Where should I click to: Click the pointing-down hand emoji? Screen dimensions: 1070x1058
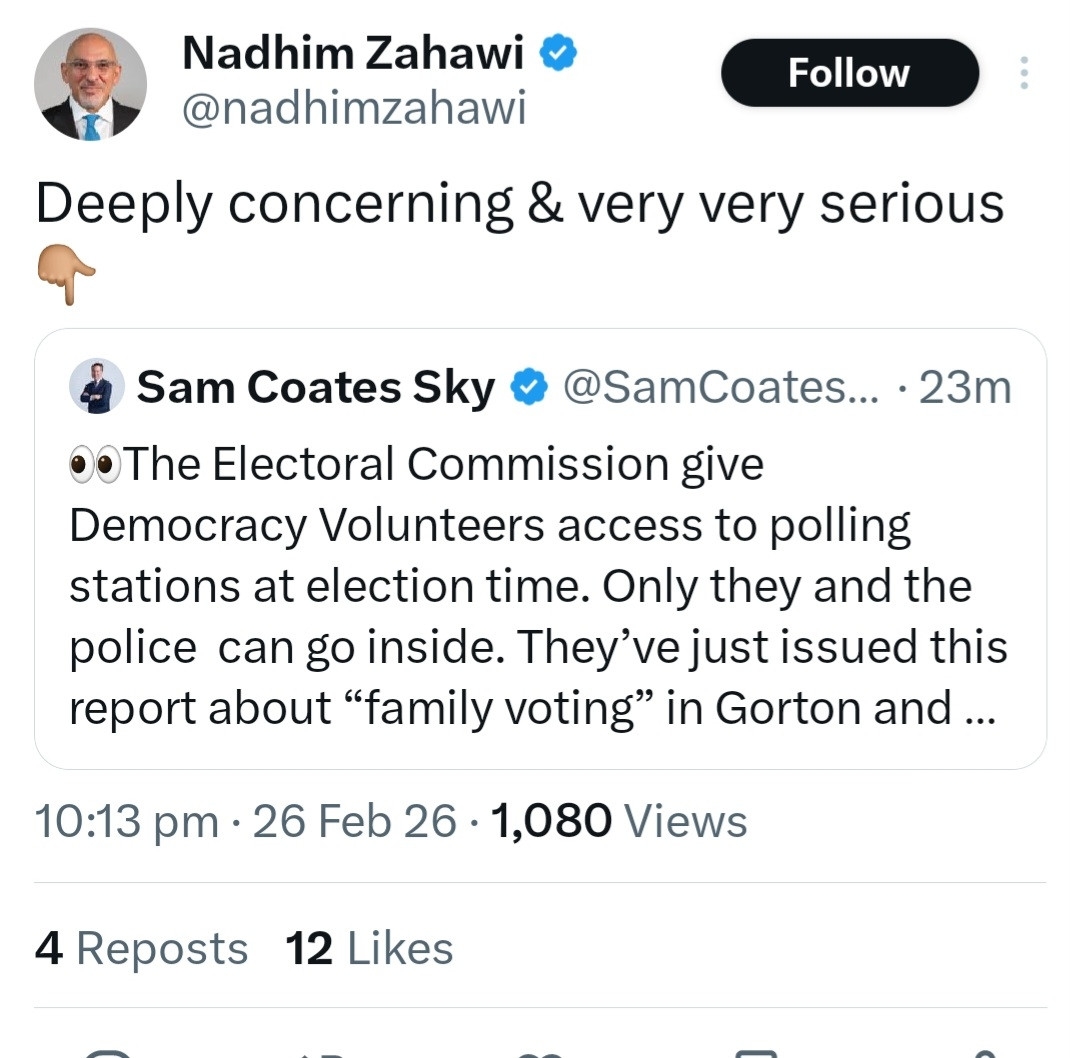[x=66, y=272]
